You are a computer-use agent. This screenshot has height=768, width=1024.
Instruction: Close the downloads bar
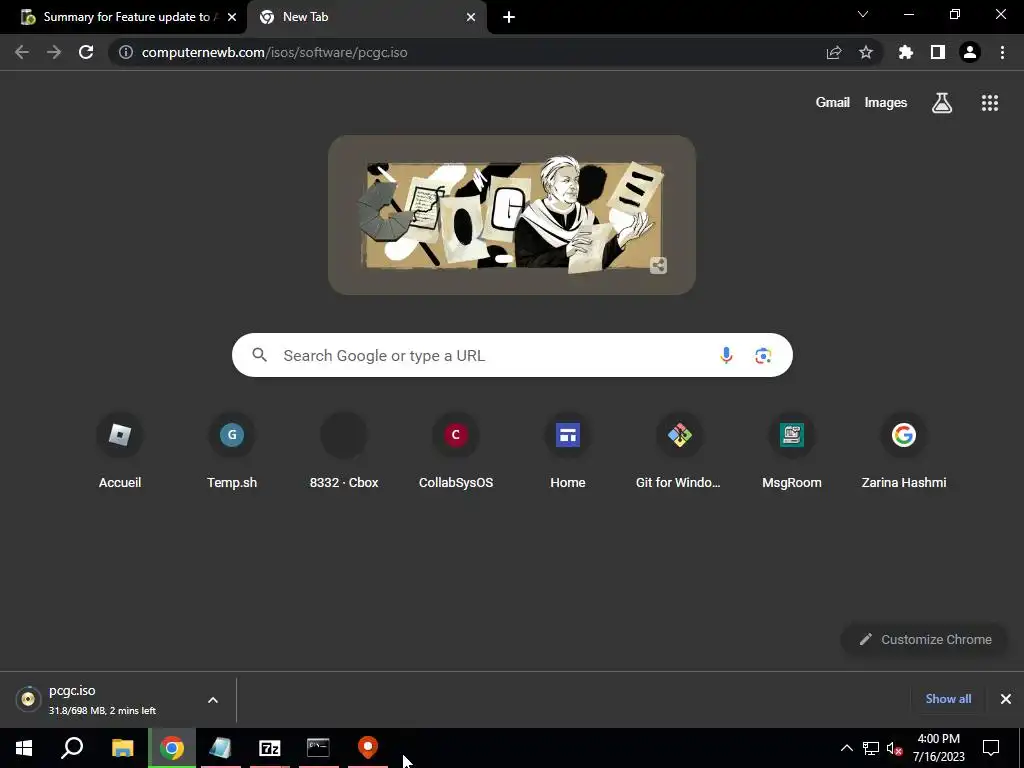(1006, 699)
